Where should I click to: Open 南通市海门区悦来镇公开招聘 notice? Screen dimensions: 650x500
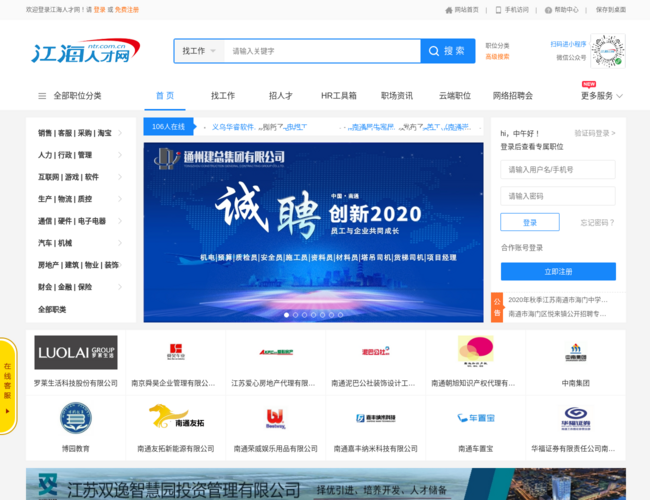coord(557,314)
